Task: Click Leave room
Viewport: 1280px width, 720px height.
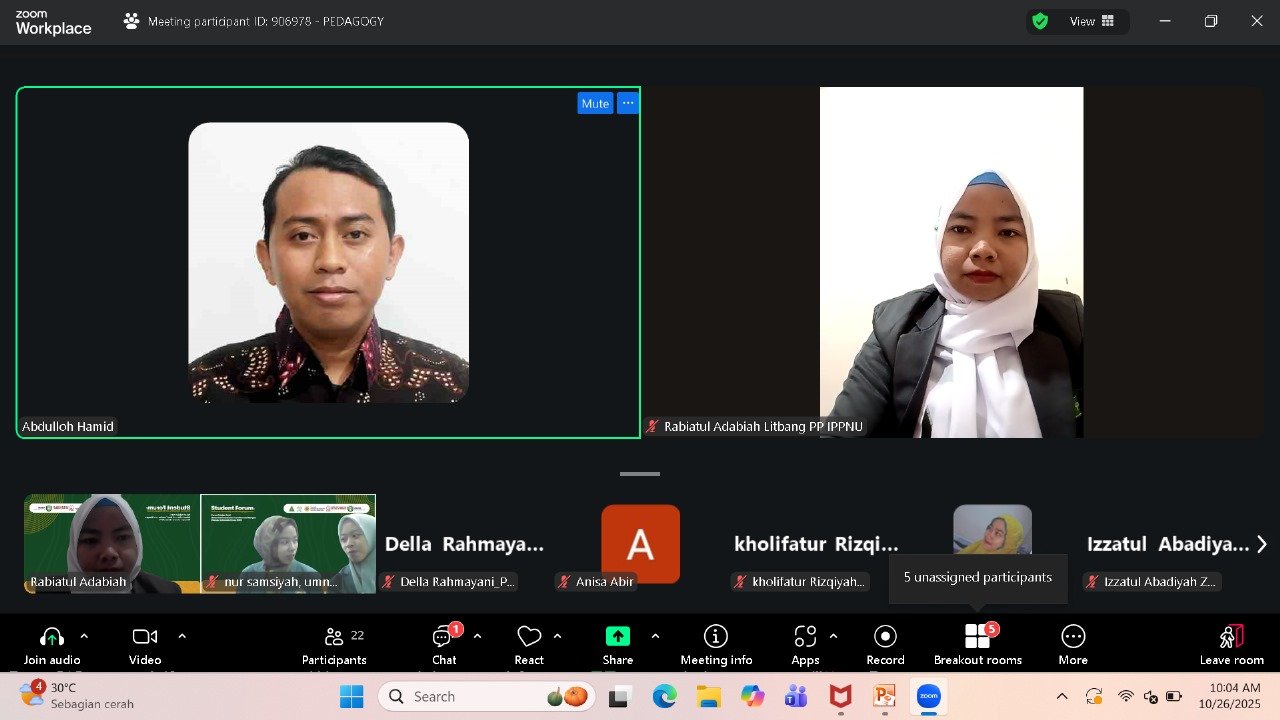Action: [1231, 644]
